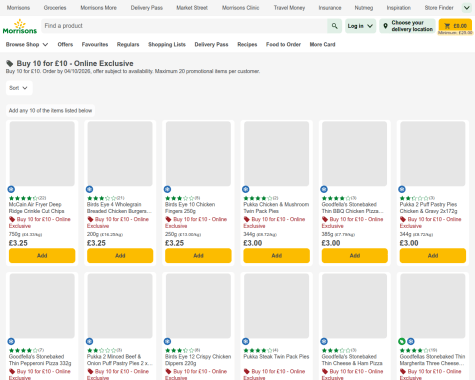Screen dimensions: 475x380
Task: Add Goodfella's Thin BBQ Chicken Pizza
Action: point(355,256)
